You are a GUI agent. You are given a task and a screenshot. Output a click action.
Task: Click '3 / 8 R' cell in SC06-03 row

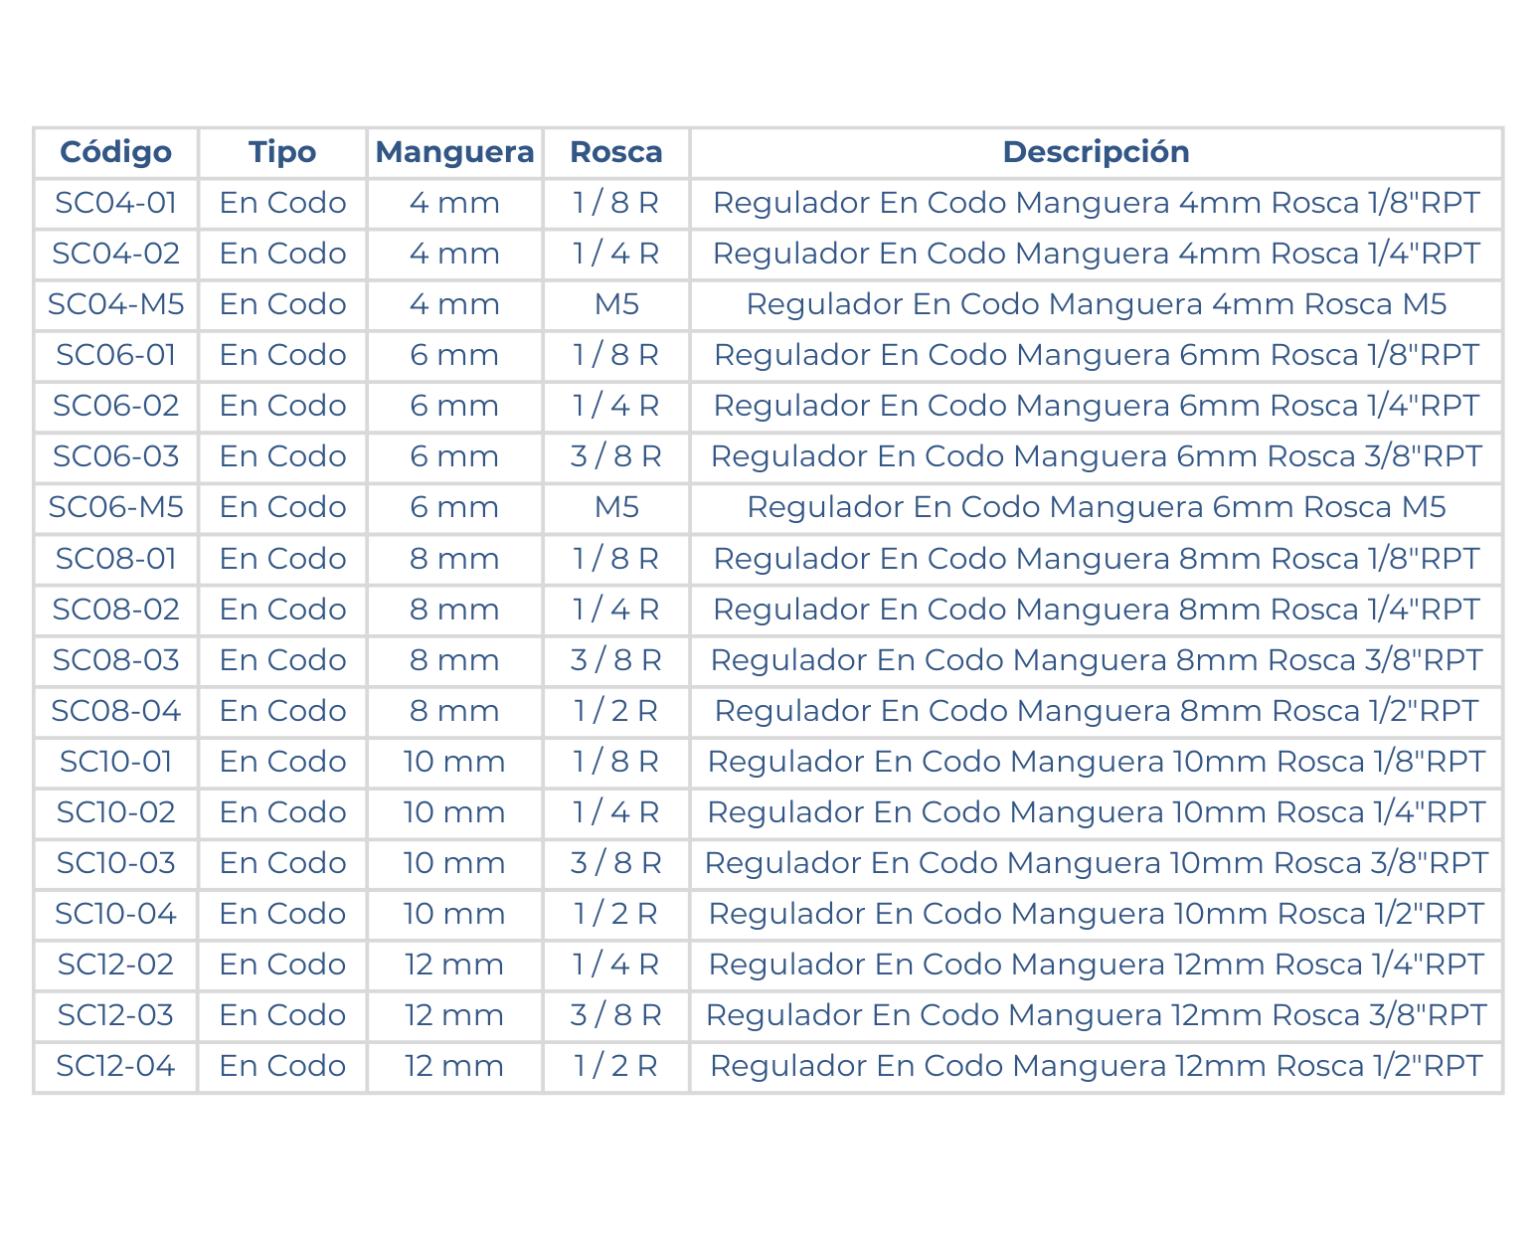coord(616,457)
